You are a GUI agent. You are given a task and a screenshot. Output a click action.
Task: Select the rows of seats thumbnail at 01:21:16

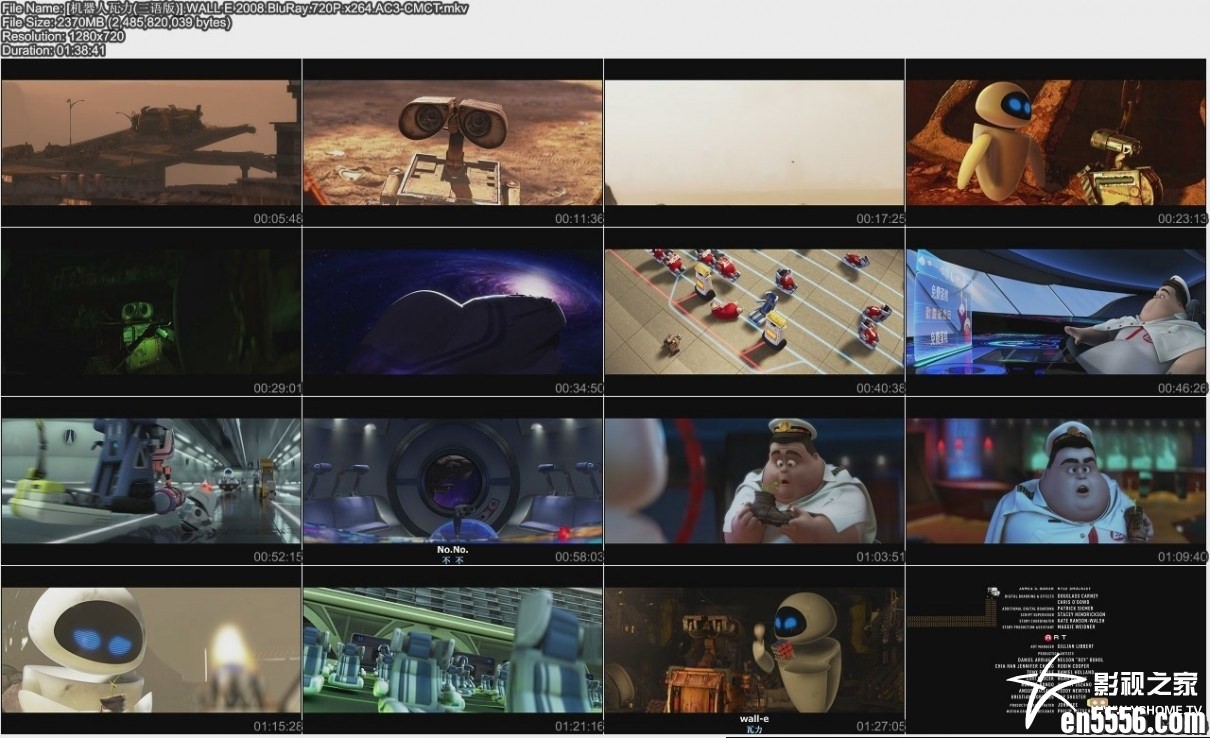pyautogui.click(x=453, y=651)
